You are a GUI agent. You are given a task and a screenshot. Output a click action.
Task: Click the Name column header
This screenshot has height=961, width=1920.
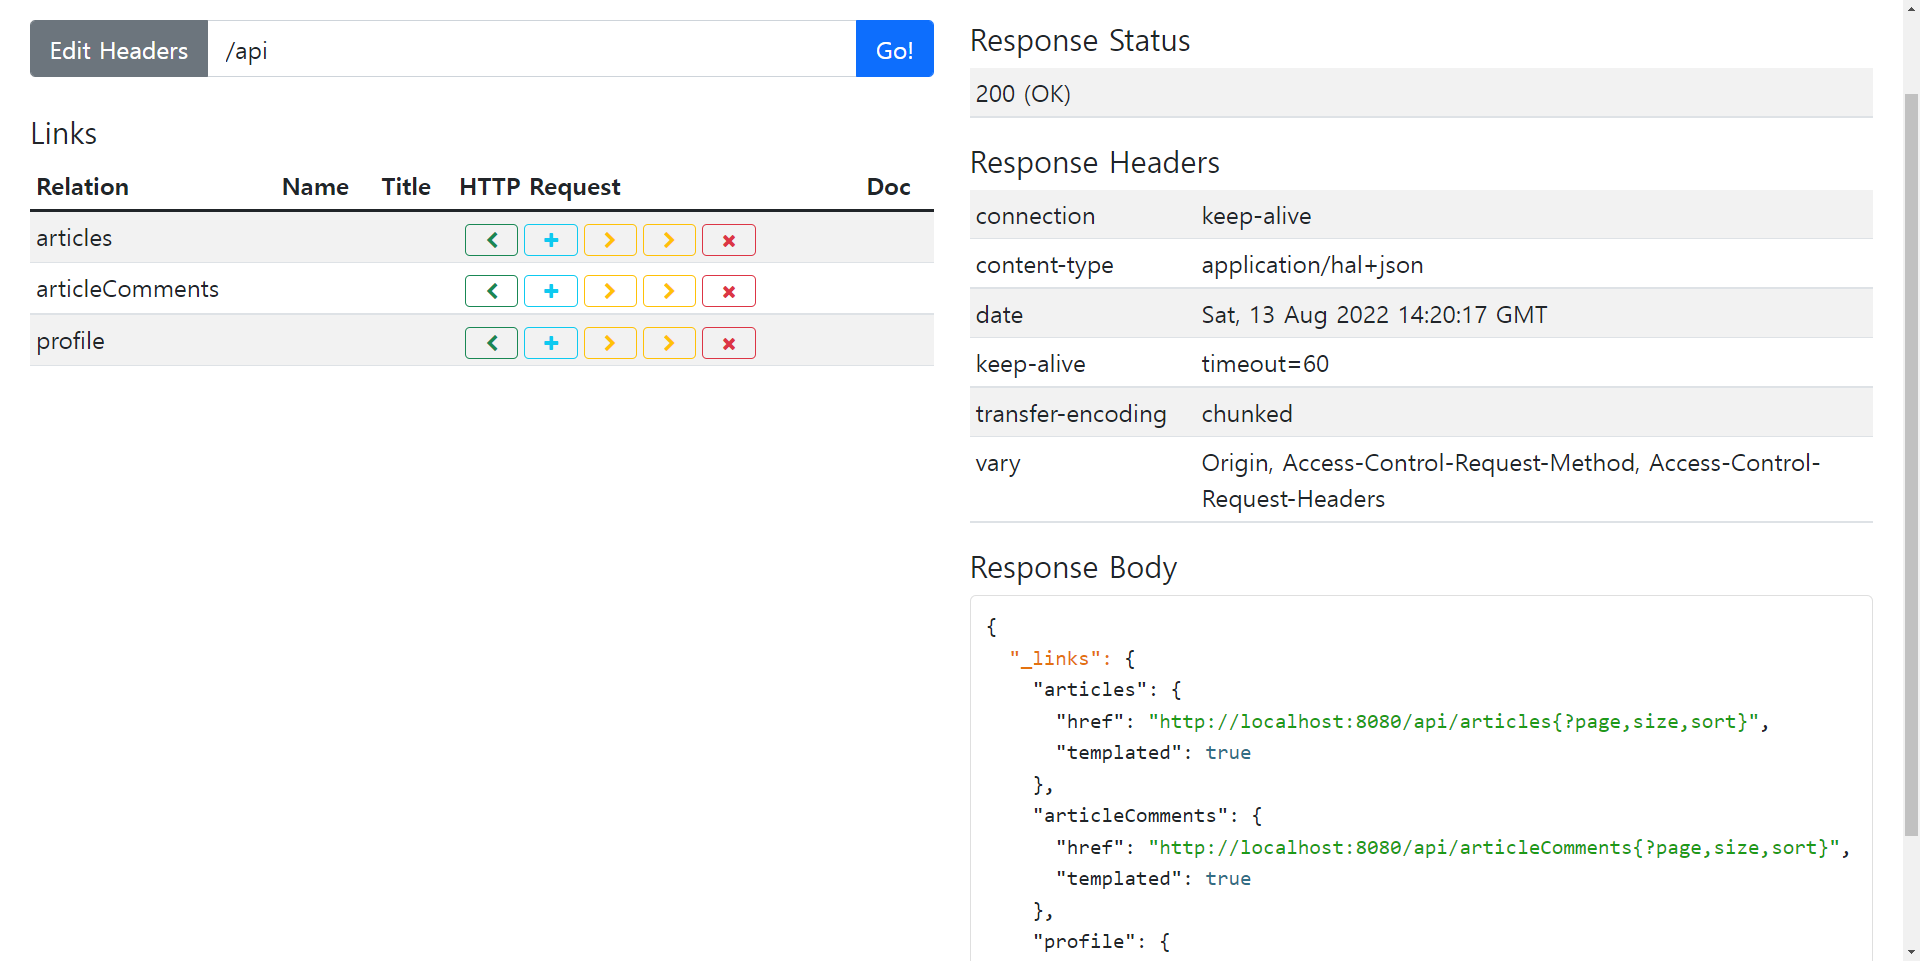315,187
